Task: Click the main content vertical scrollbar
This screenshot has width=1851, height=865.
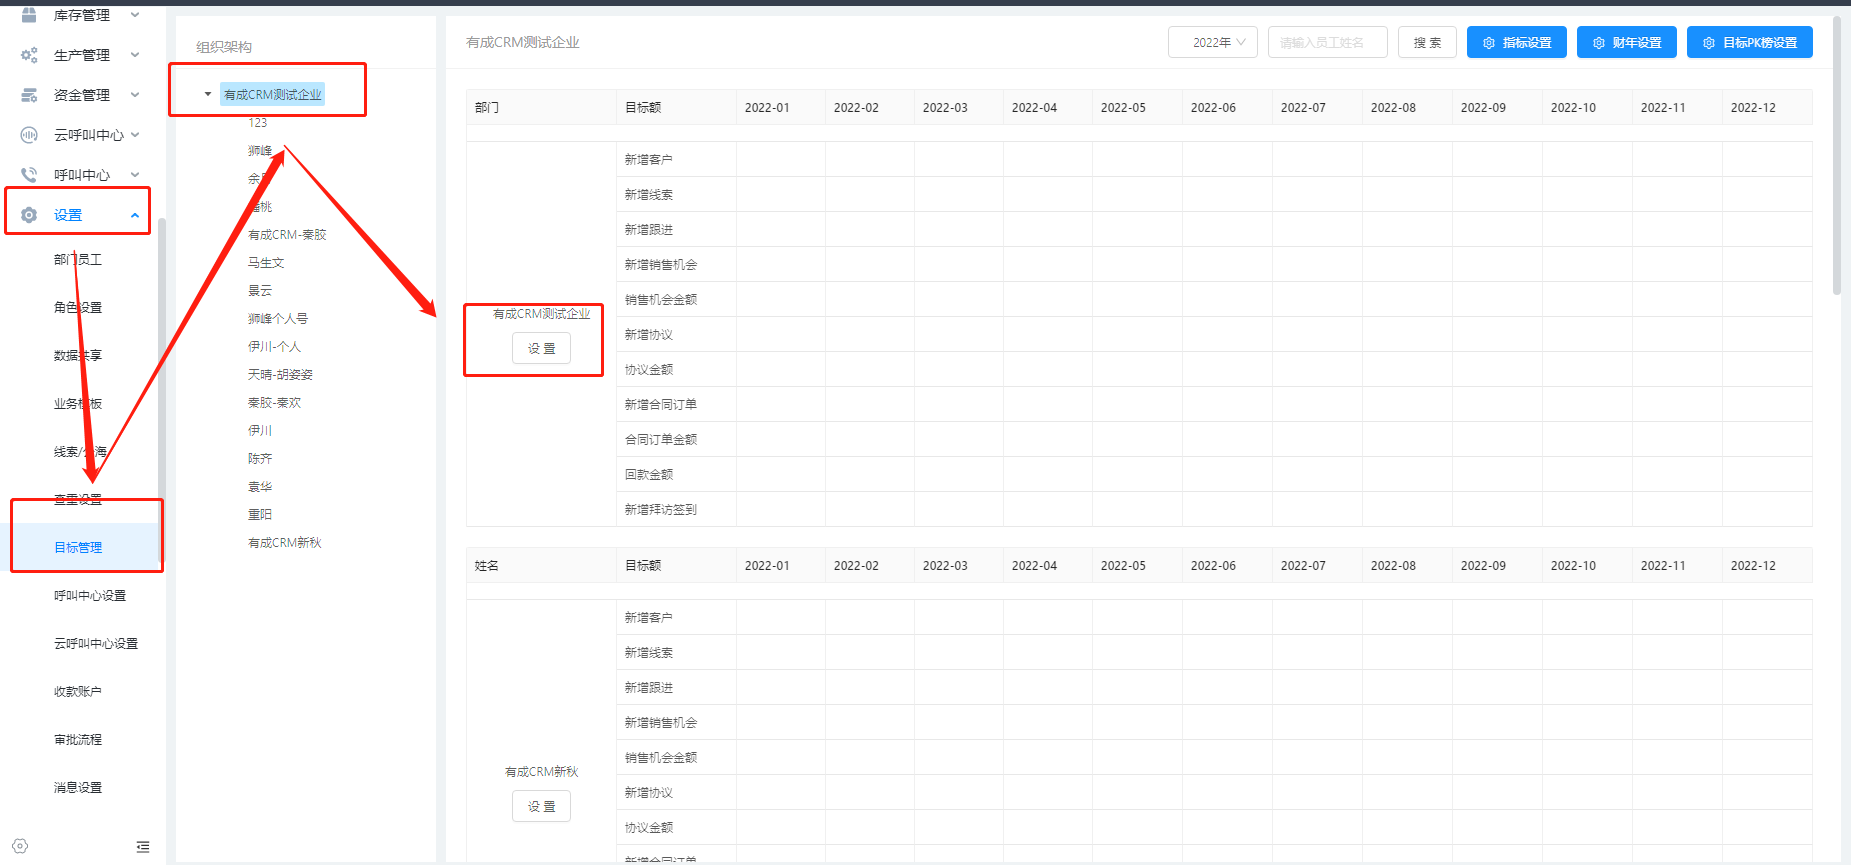Action: coord(1836,155)
